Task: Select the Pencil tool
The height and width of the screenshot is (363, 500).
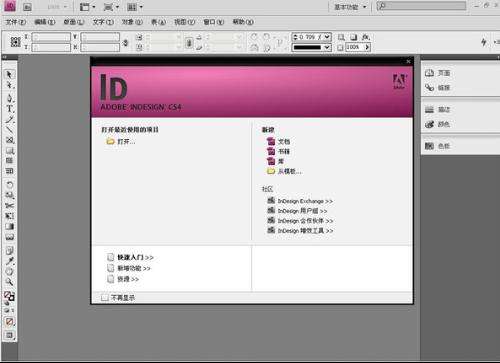Action: point(9,119)
